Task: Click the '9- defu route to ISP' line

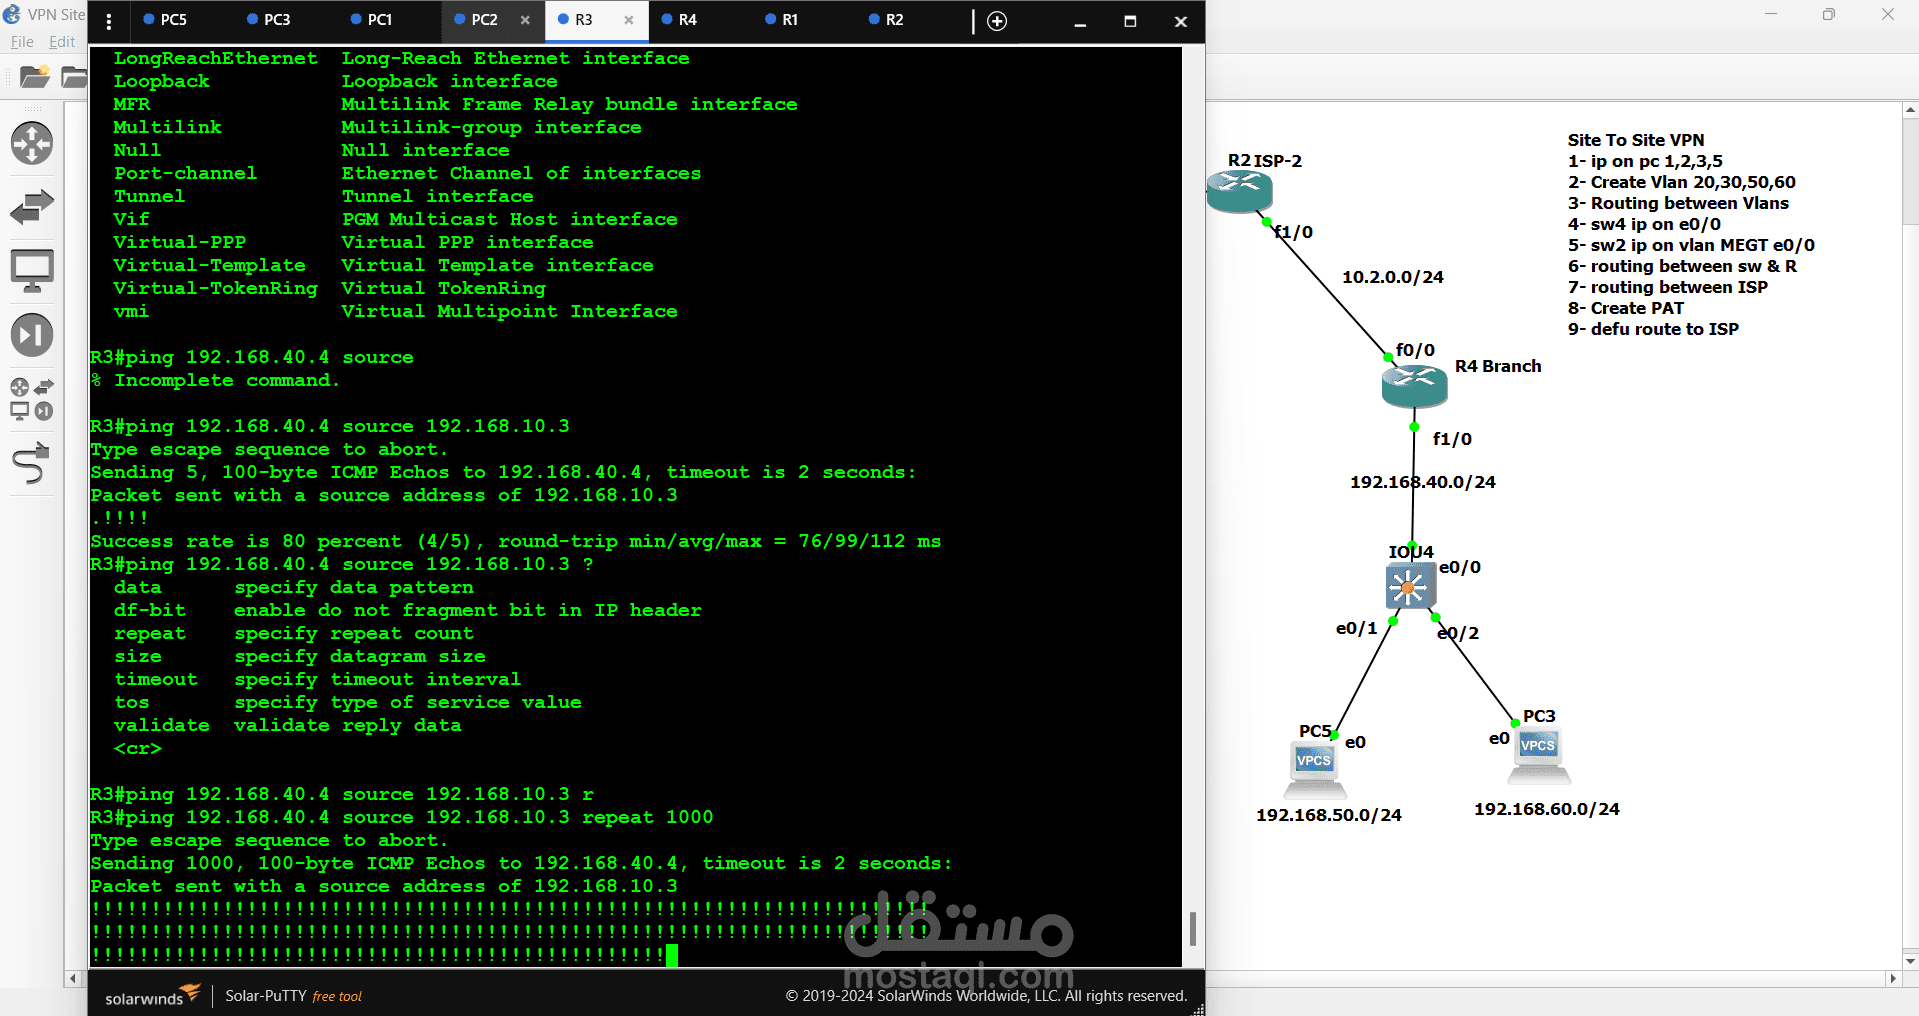Action: point(1653,329)
